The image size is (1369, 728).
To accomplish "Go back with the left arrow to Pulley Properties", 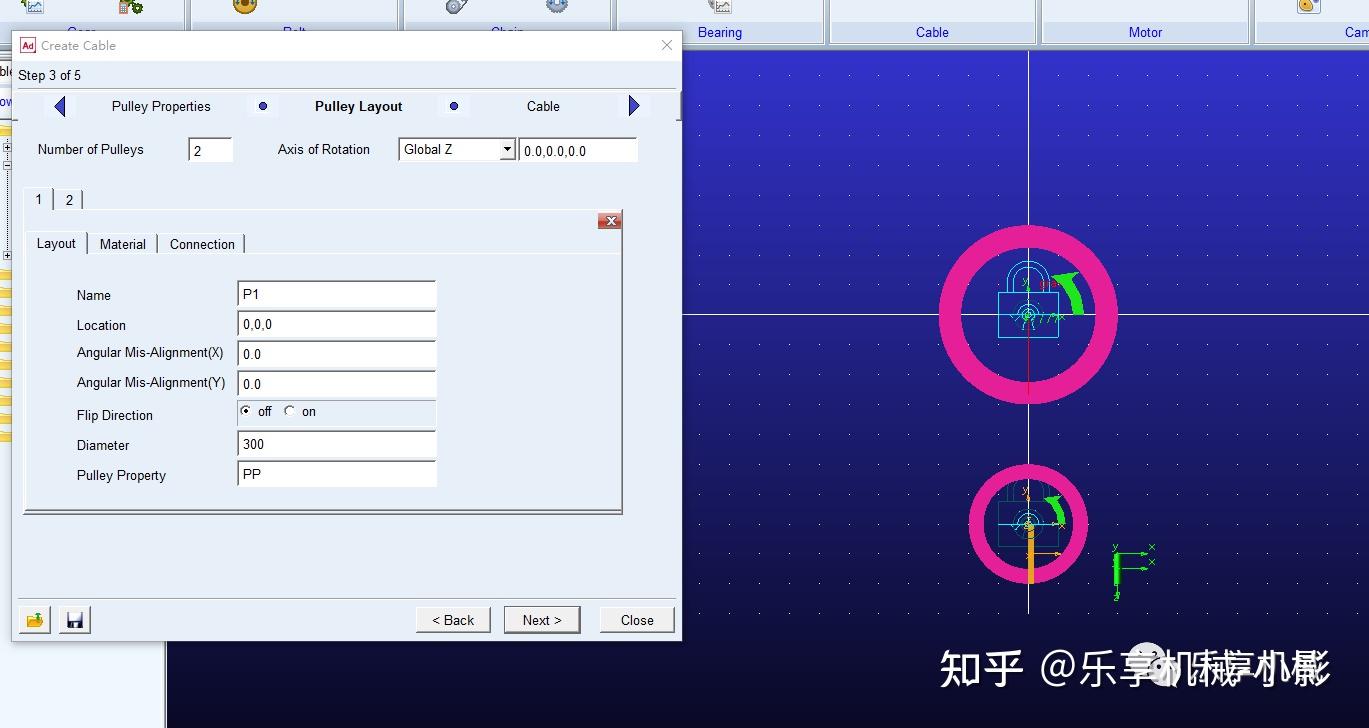I will (x=58, y=106).
